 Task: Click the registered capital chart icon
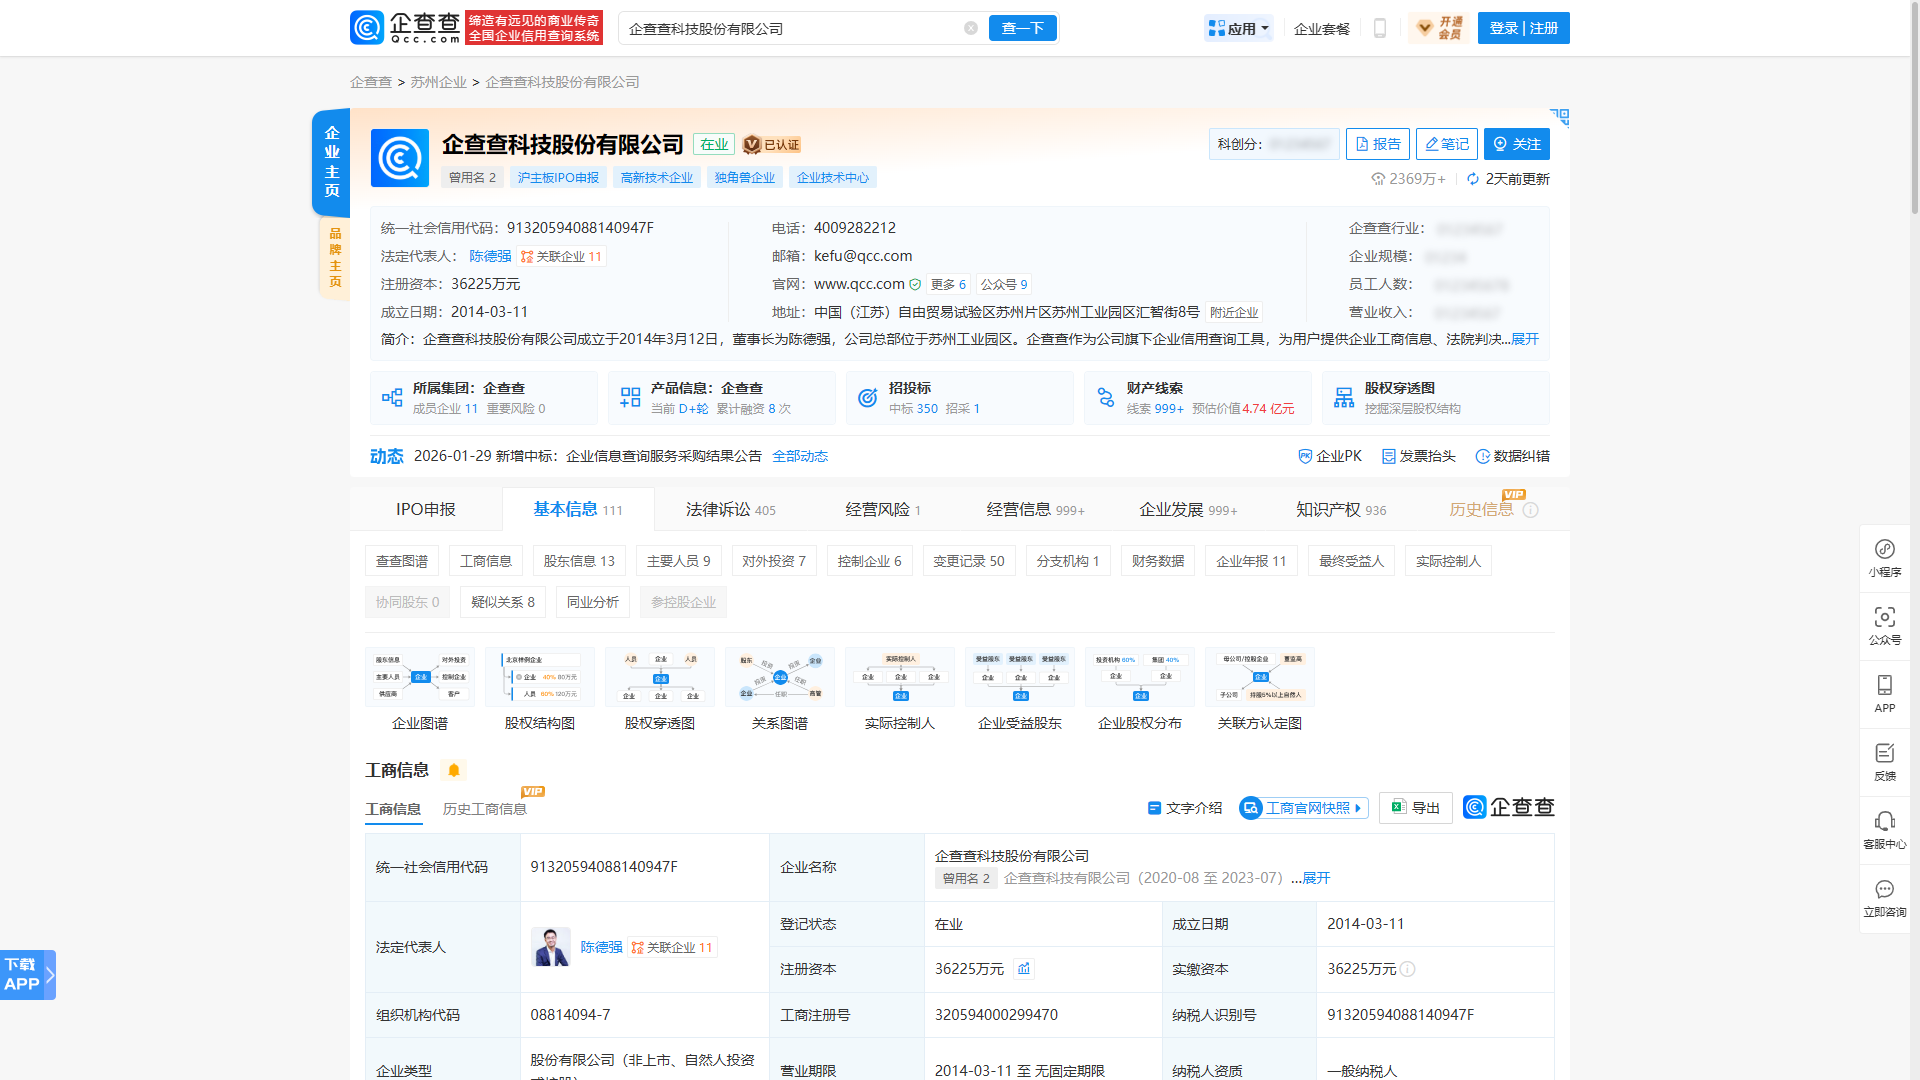pyautogui.click(x=1023, y=968)
